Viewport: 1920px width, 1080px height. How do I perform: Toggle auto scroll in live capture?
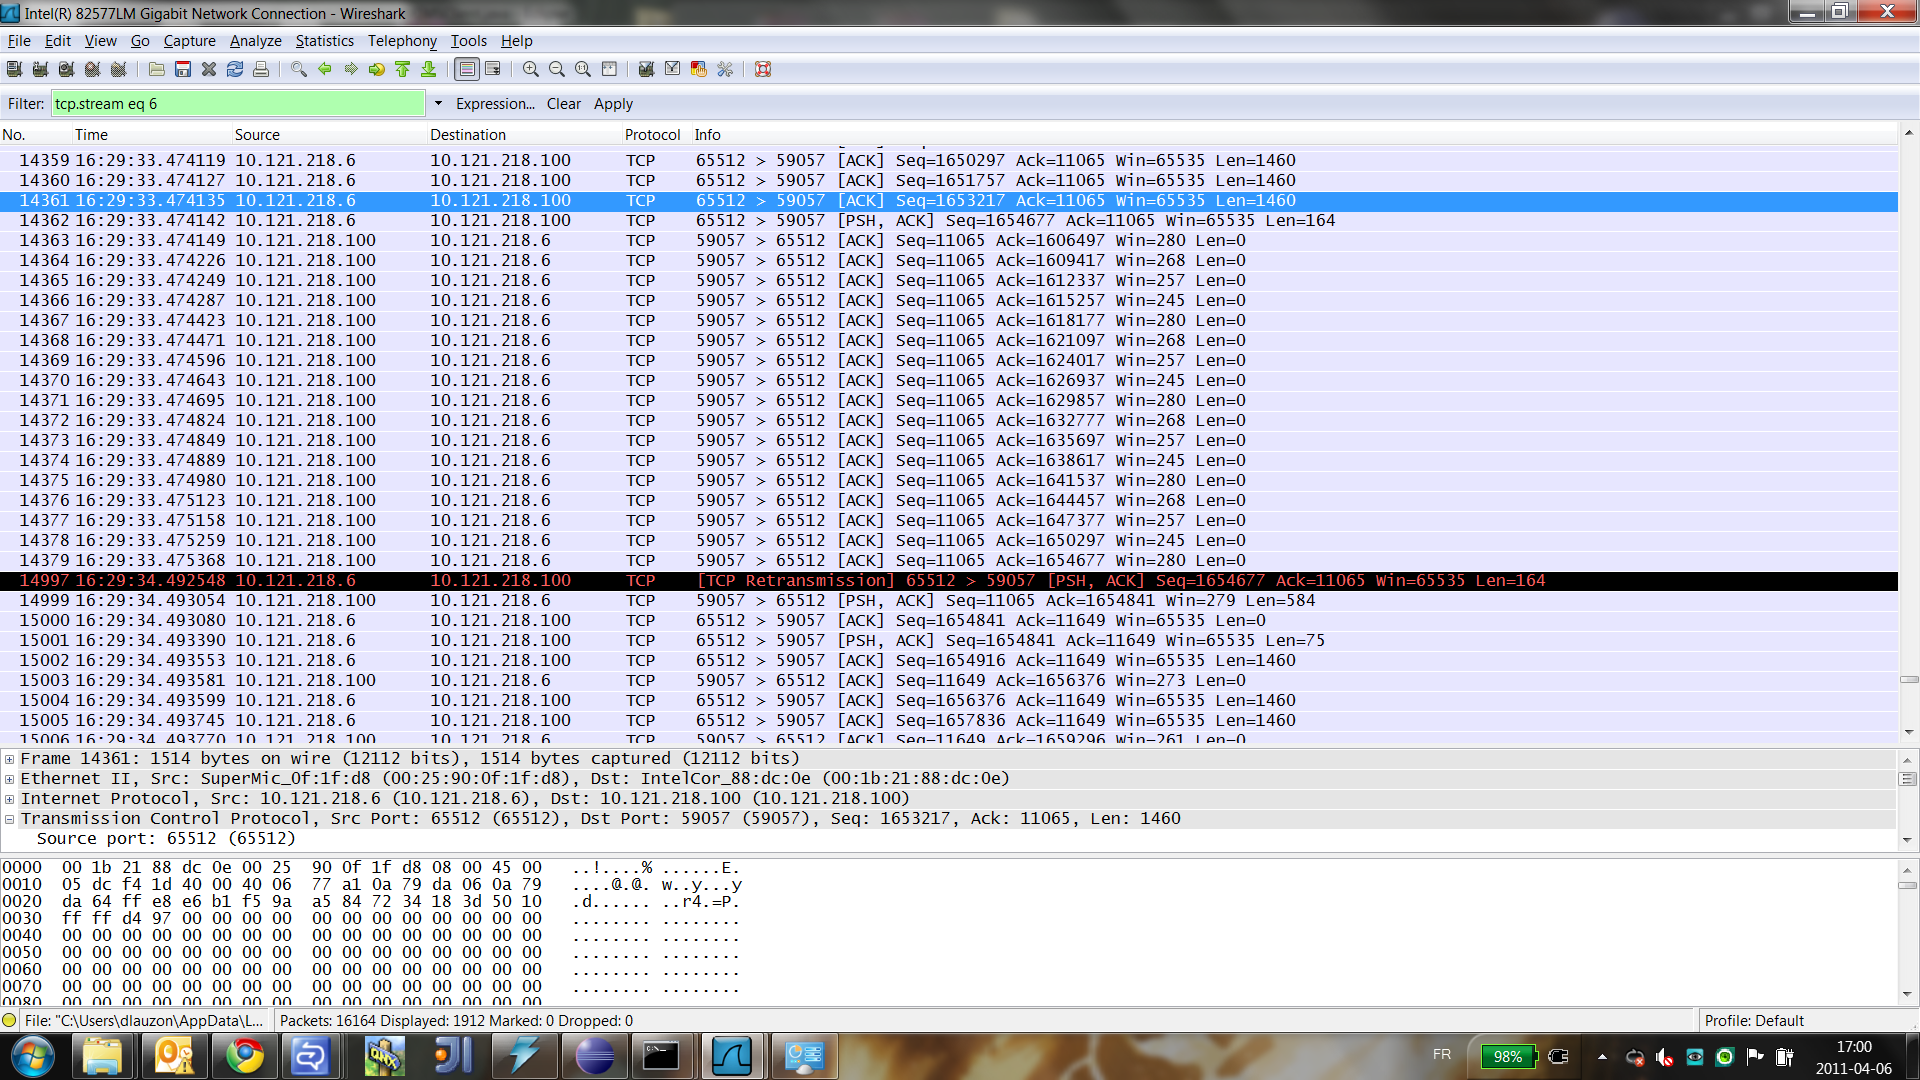492,69
